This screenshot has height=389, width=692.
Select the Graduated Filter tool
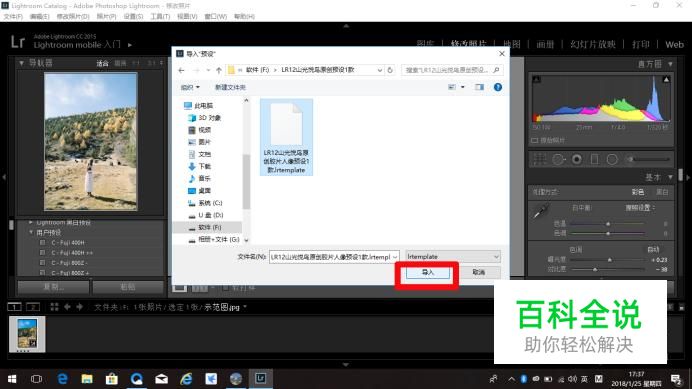click(x=594, y=159)
